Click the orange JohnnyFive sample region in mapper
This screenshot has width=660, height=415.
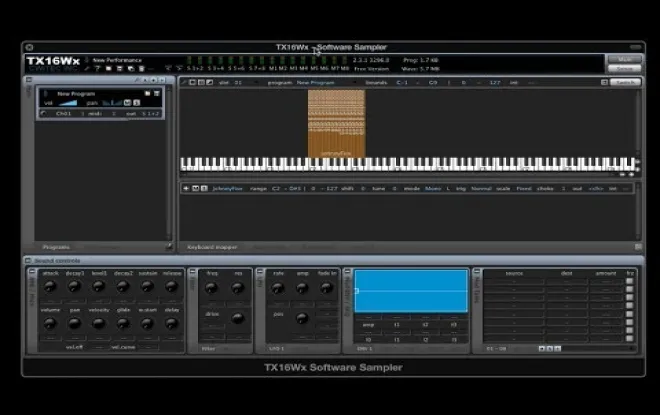pos(337,123)
